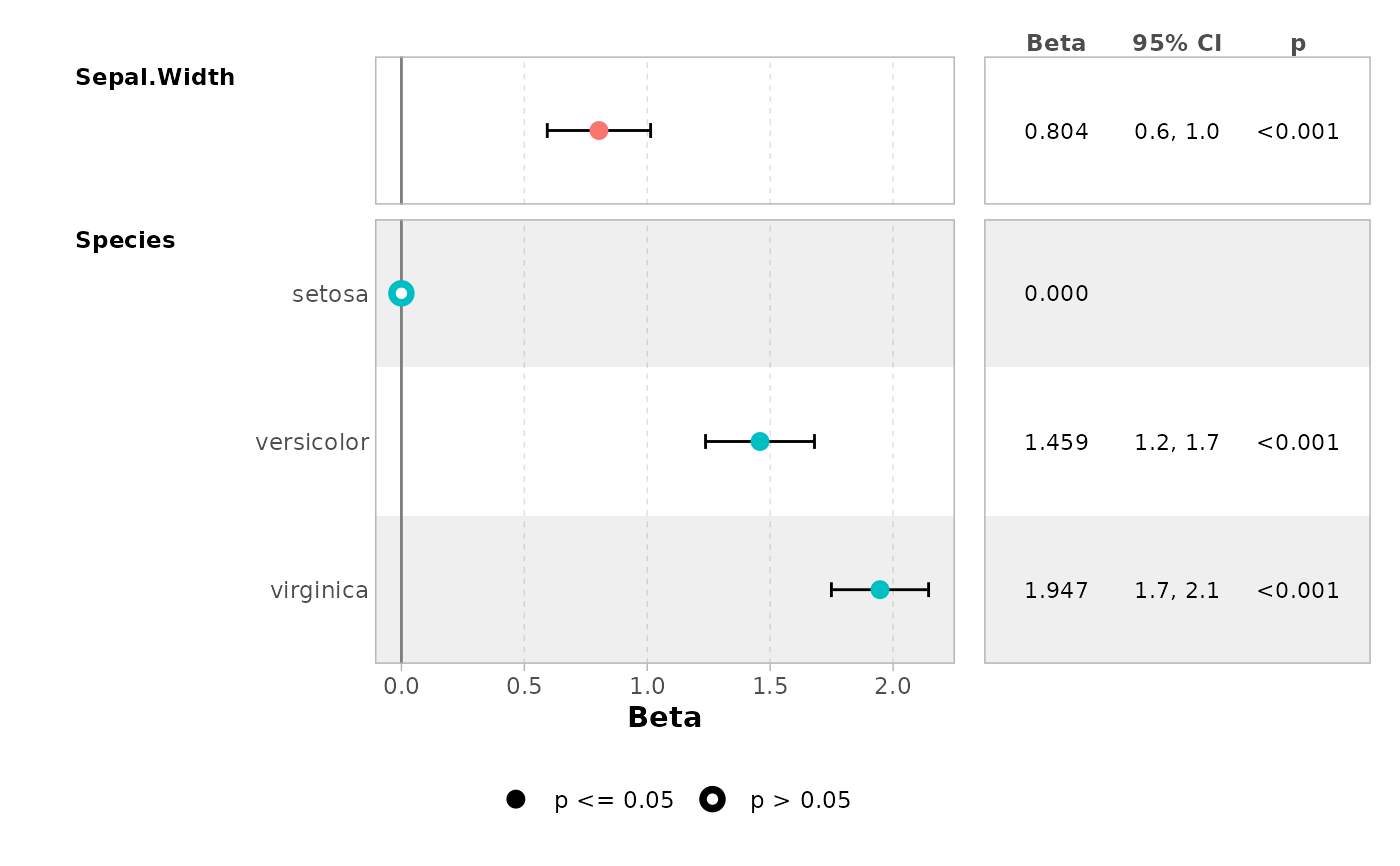Click the 1.947 beta value for virginica
This screenshot has height=866, width=1400.
pos(1056,591)
